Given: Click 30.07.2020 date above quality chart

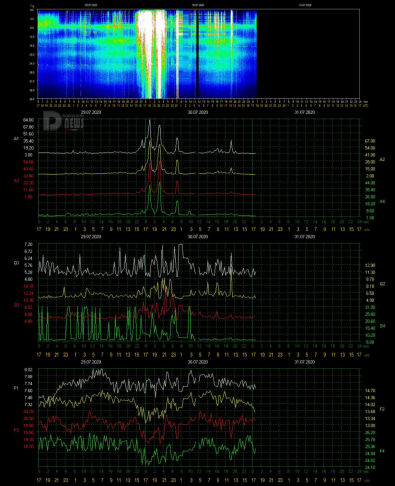Looking at the screenshot, I should (198, 237).
